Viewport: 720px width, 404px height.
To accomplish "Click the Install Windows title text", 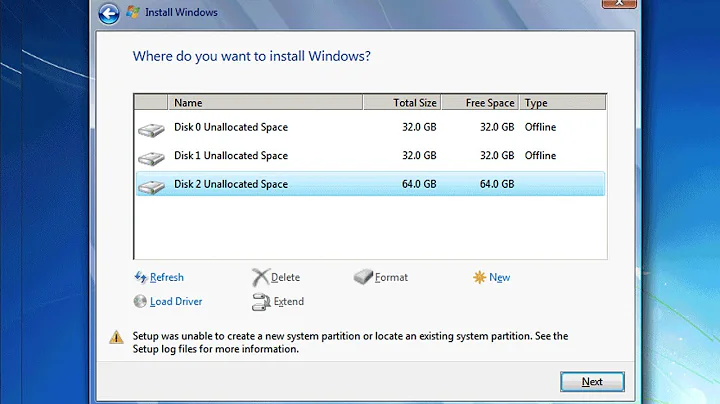I will [181, 12].
